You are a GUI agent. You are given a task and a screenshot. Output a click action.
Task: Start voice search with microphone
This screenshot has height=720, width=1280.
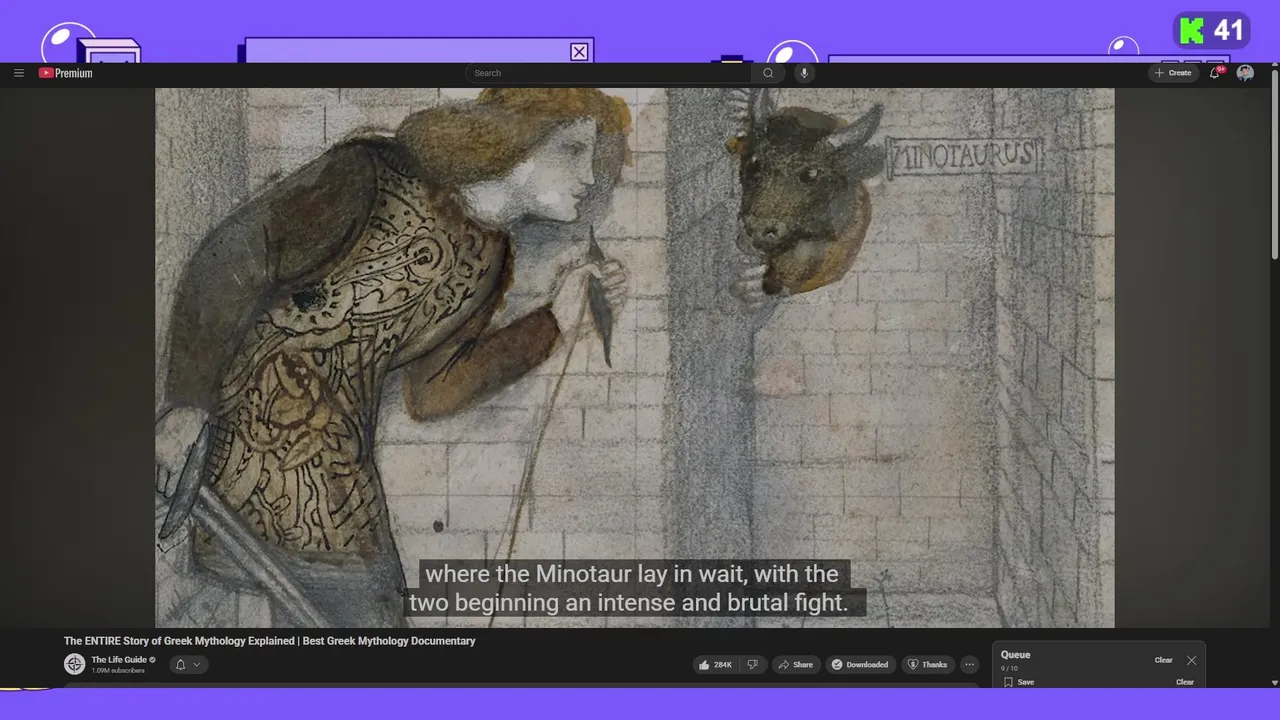point(803,73)
